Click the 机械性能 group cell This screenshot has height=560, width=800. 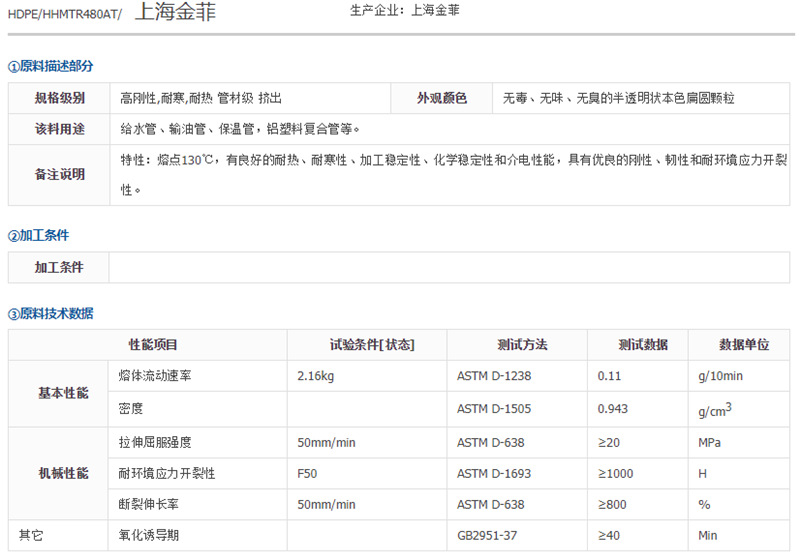coord(58,473)
